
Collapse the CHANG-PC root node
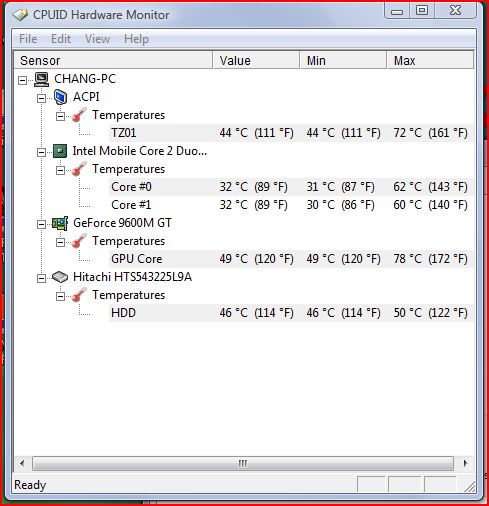click(22, 80)
